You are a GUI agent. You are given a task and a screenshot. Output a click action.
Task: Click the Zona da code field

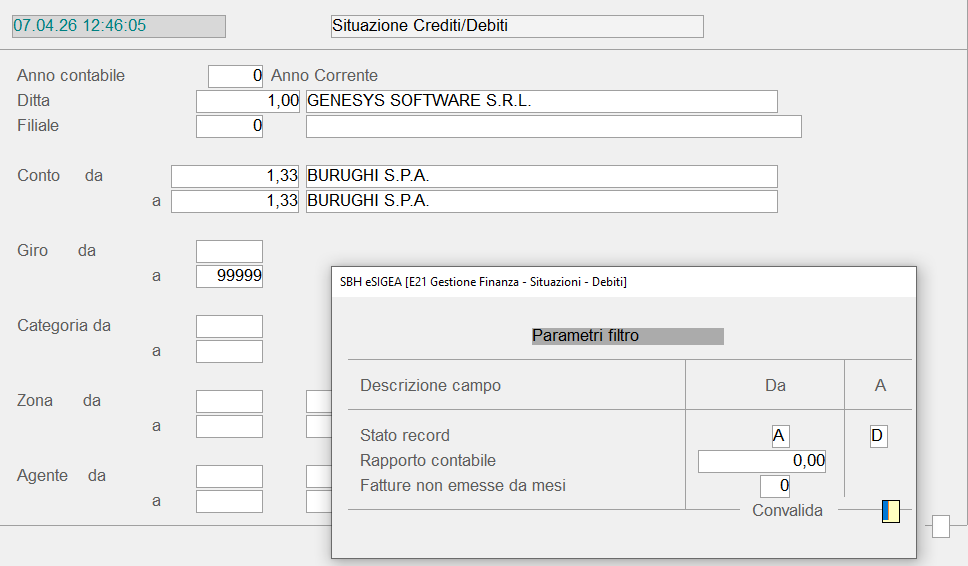pos(229,401)
